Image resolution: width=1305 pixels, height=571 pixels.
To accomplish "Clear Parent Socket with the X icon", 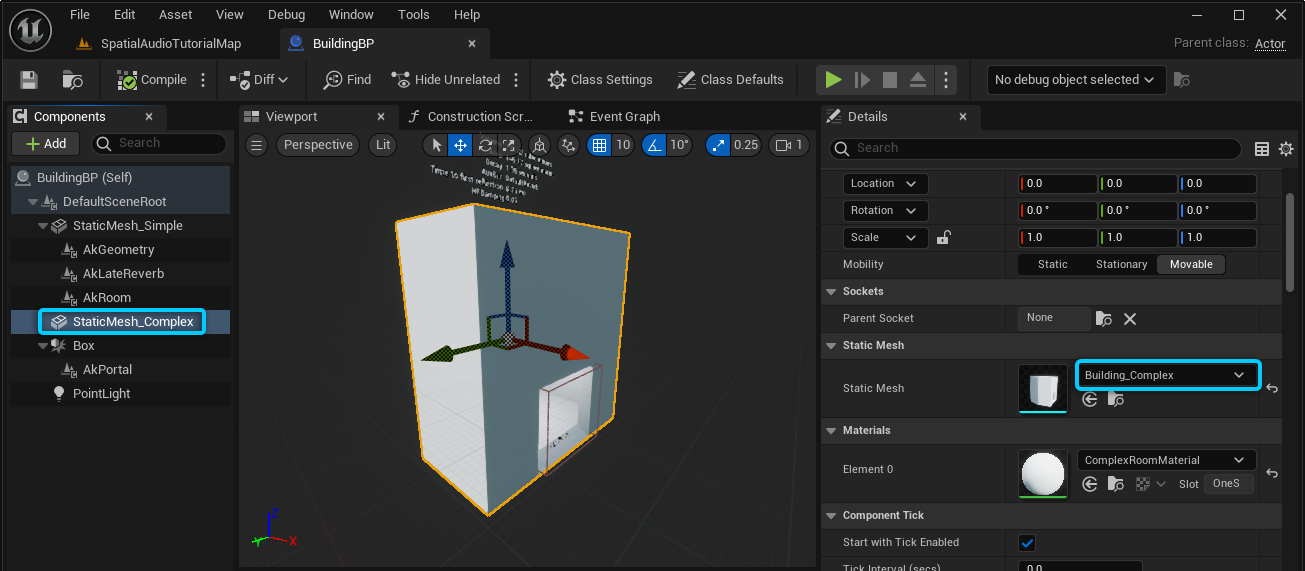I will click(x=1130, y=318).
